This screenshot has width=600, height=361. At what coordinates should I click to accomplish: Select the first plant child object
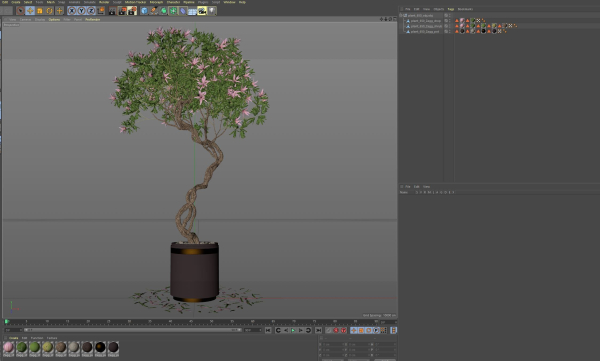[426, 21]
